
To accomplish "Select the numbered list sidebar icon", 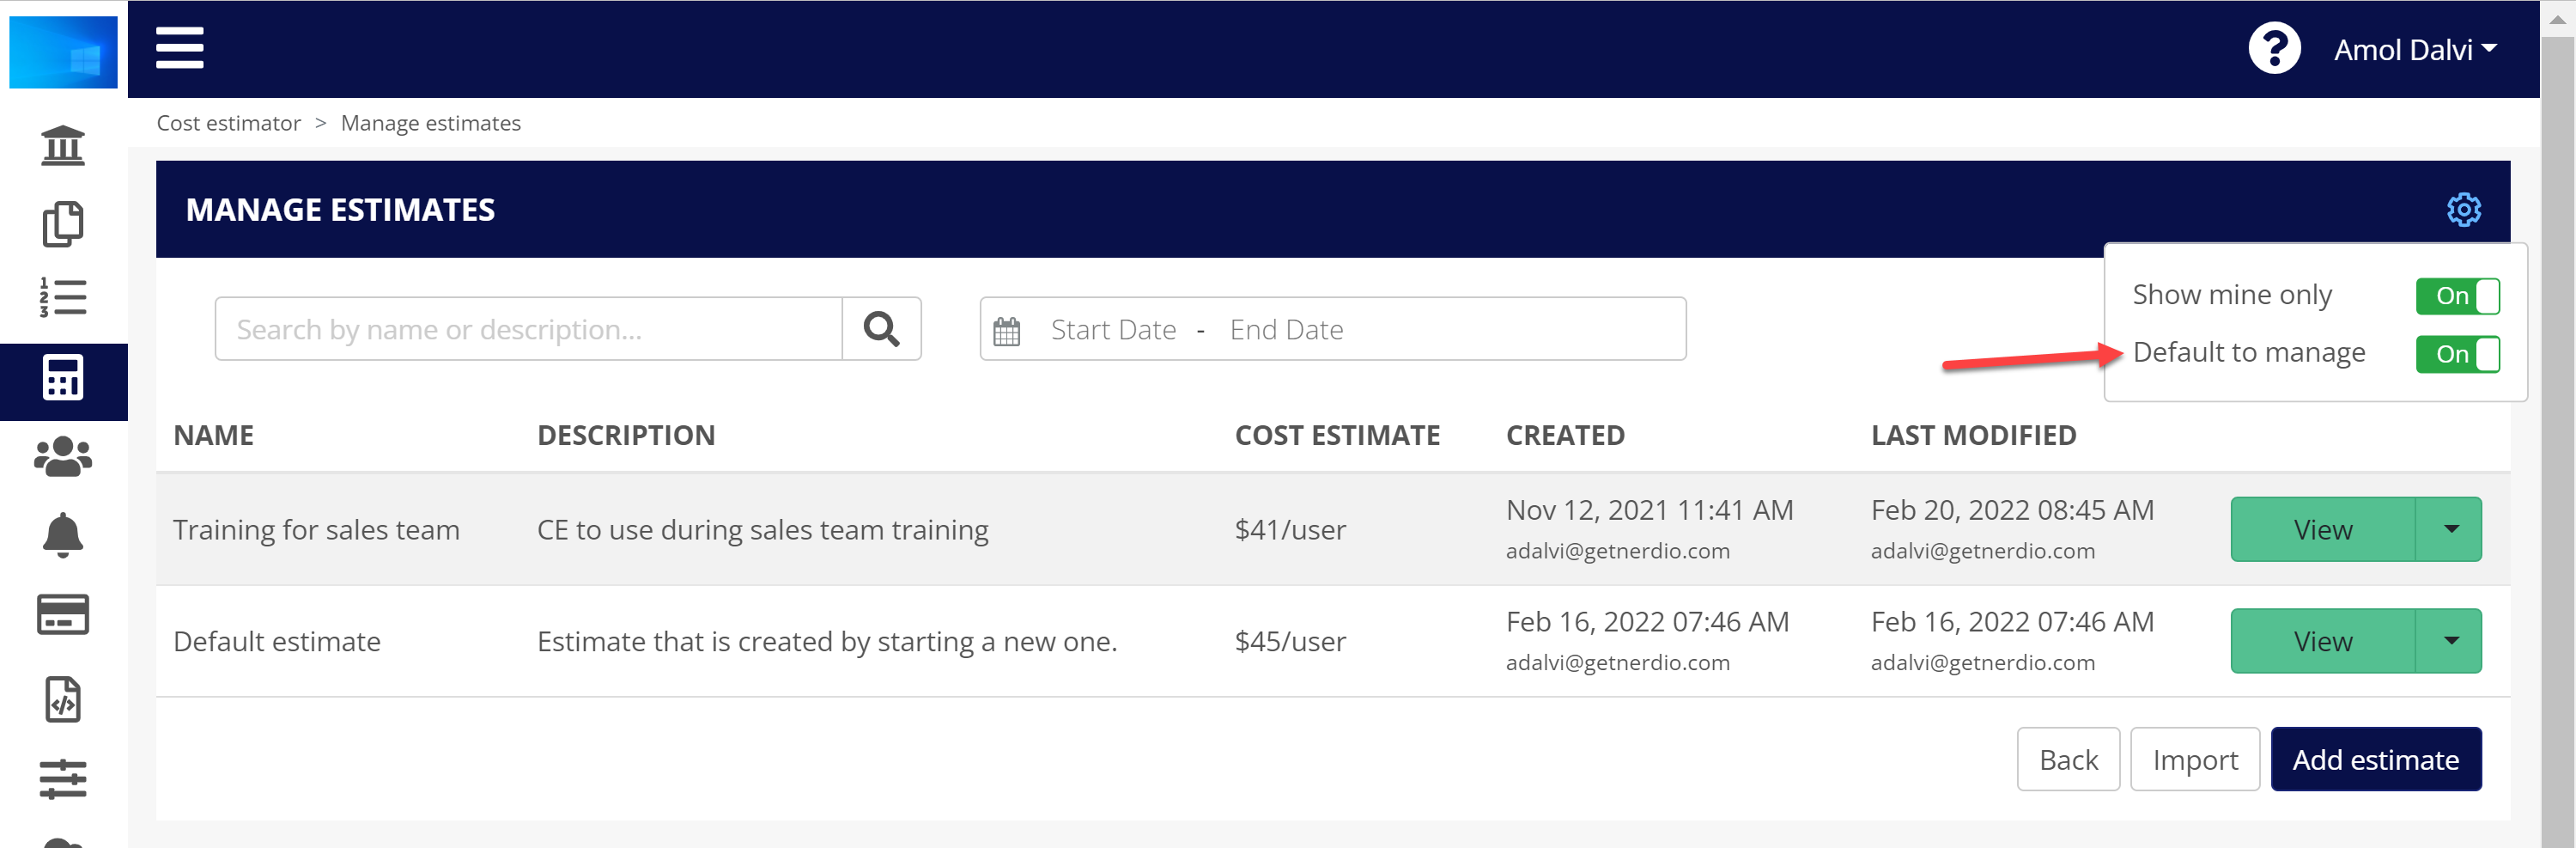I will coord(63,298).
